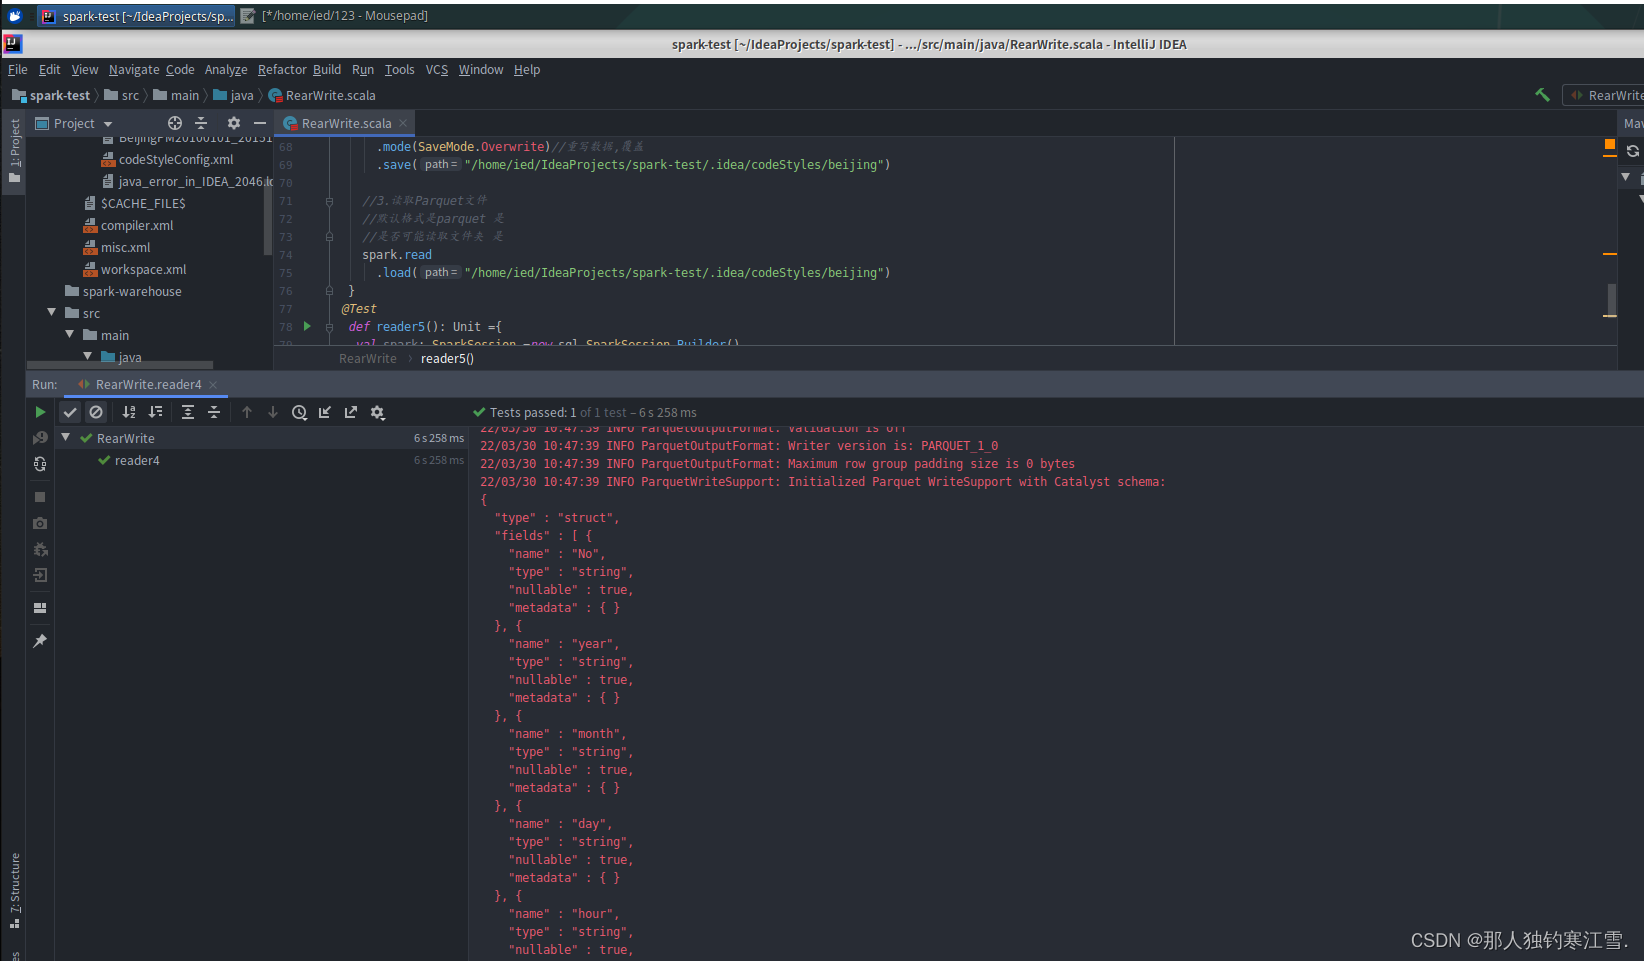Open the Structure tool window tab
This screenshot has height=961, width=1644.
tap(14, 890)
